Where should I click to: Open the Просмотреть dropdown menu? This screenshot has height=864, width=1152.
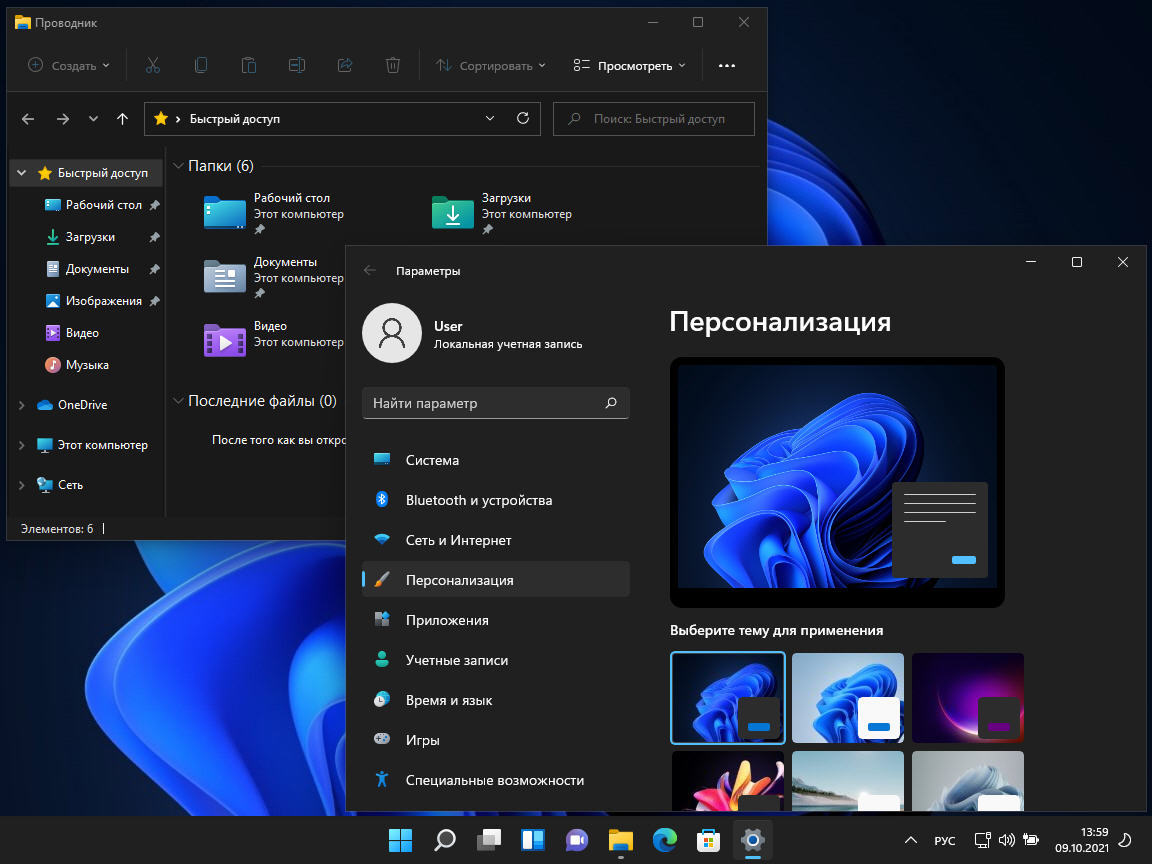coord(630,65)
